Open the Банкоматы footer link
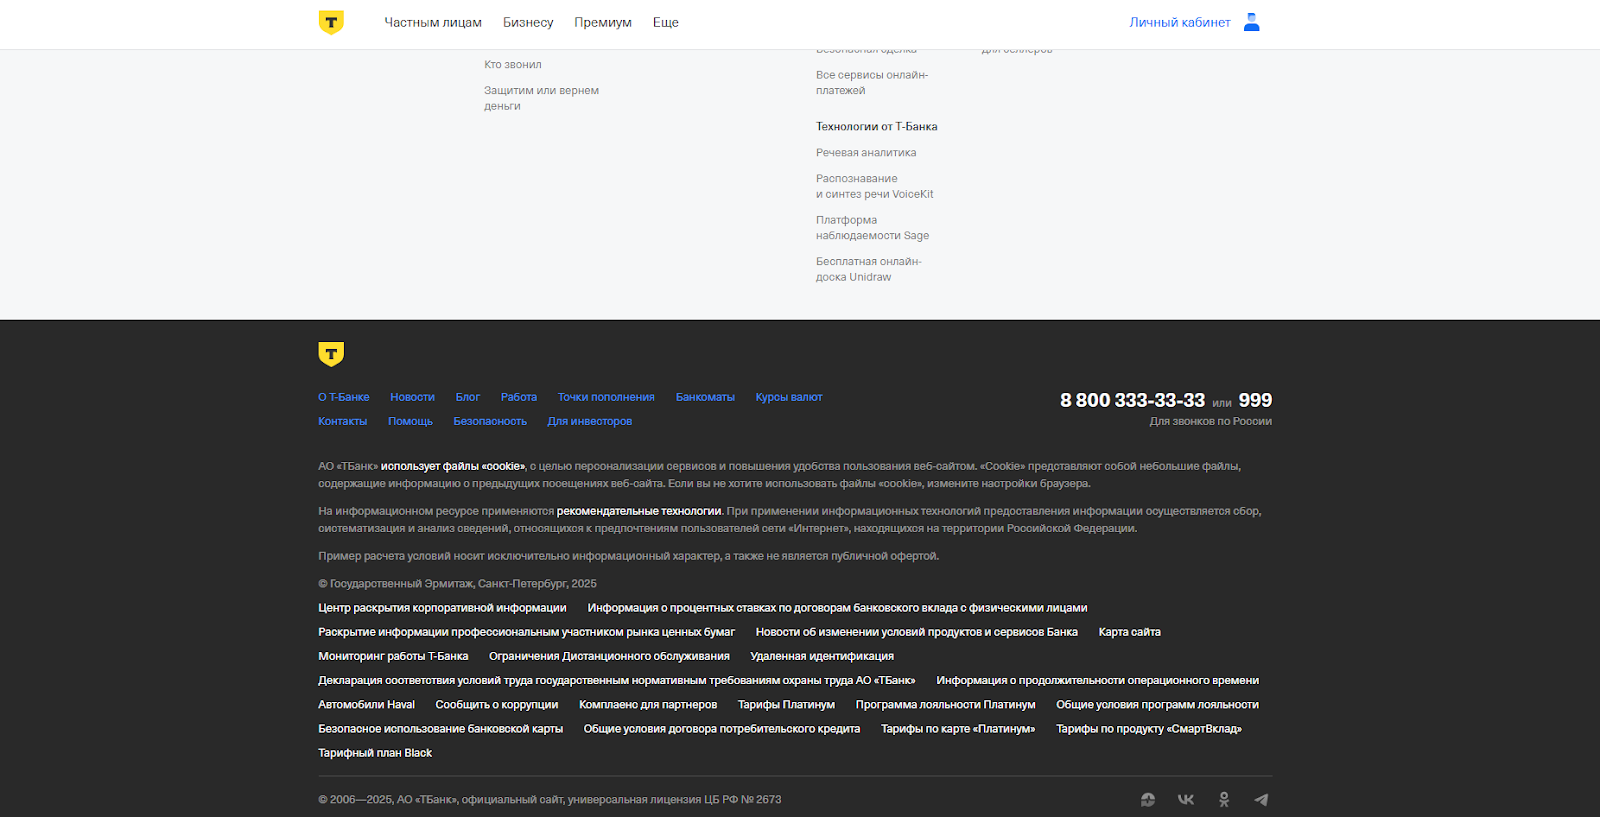 (705, 397)
